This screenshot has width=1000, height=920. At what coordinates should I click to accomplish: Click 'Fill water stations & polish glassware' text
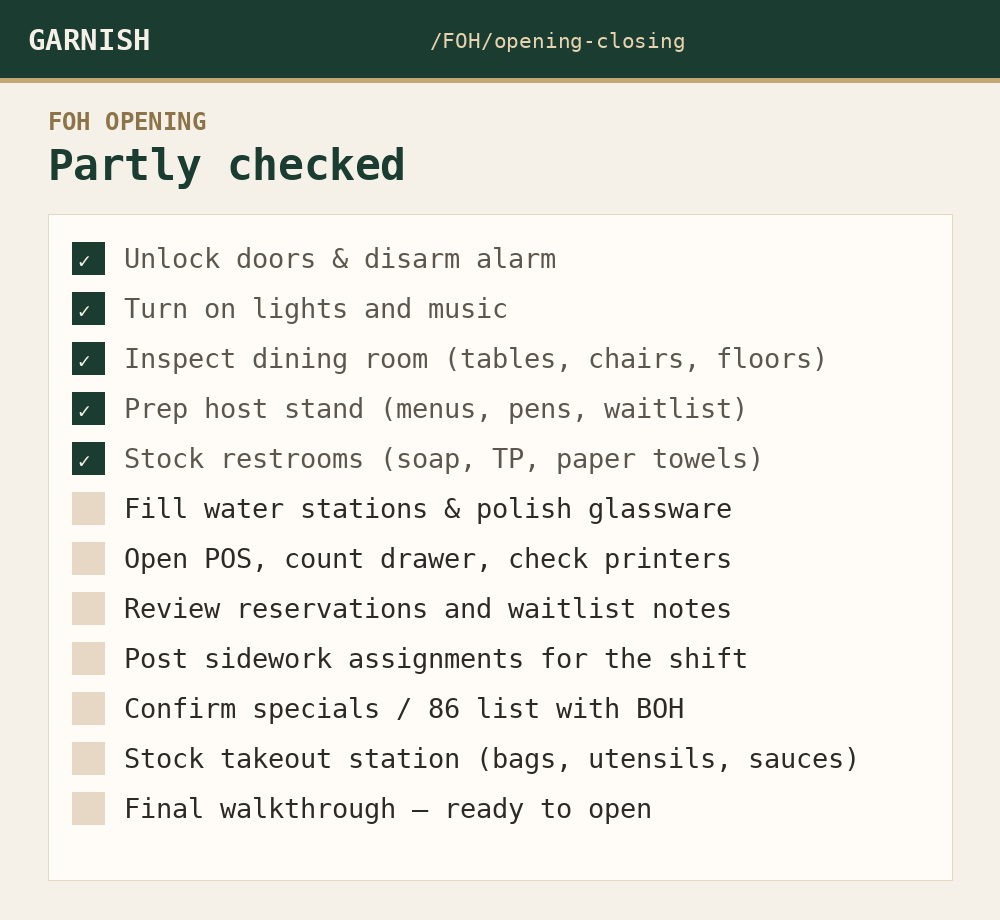point(428,509)
